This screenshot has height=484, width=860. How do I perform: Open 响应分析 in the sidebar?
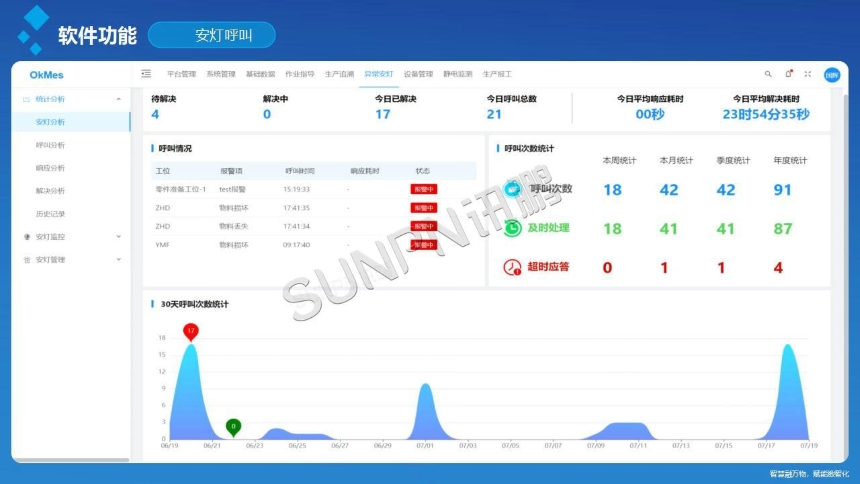[50, 168]
